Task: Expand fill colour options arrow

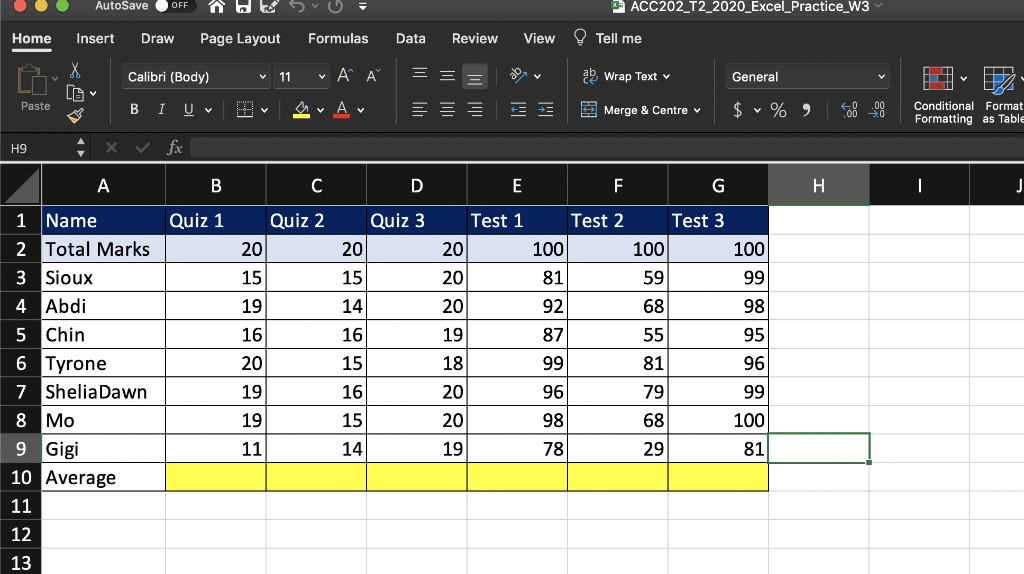Action: 321,110
